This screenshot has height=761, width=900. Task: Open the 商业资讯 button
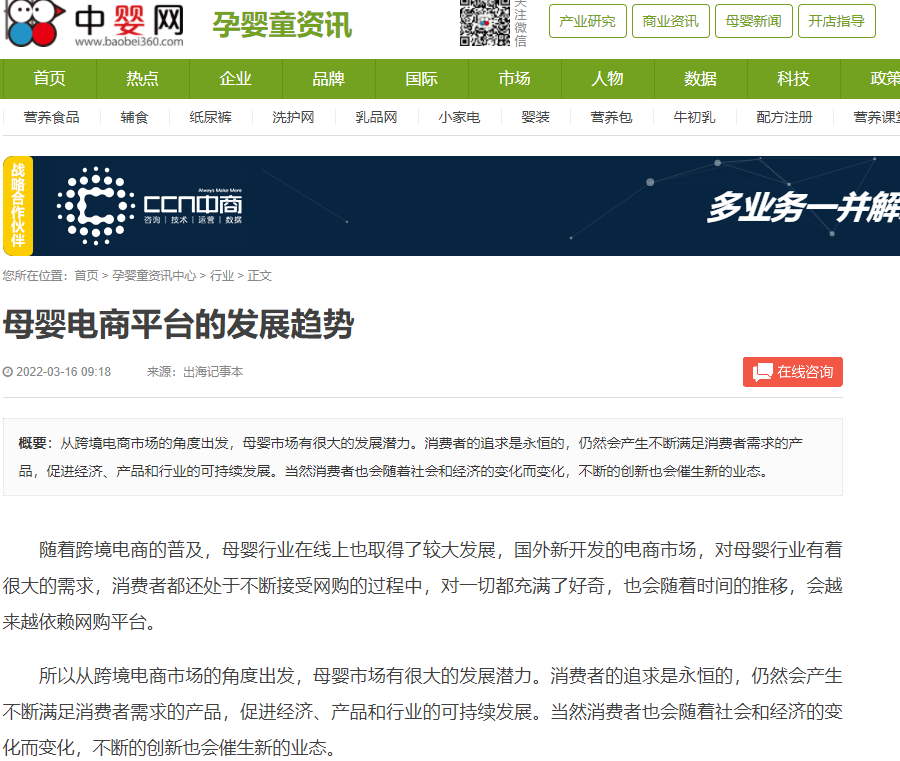pyautogui.click(x=671, y=21)
